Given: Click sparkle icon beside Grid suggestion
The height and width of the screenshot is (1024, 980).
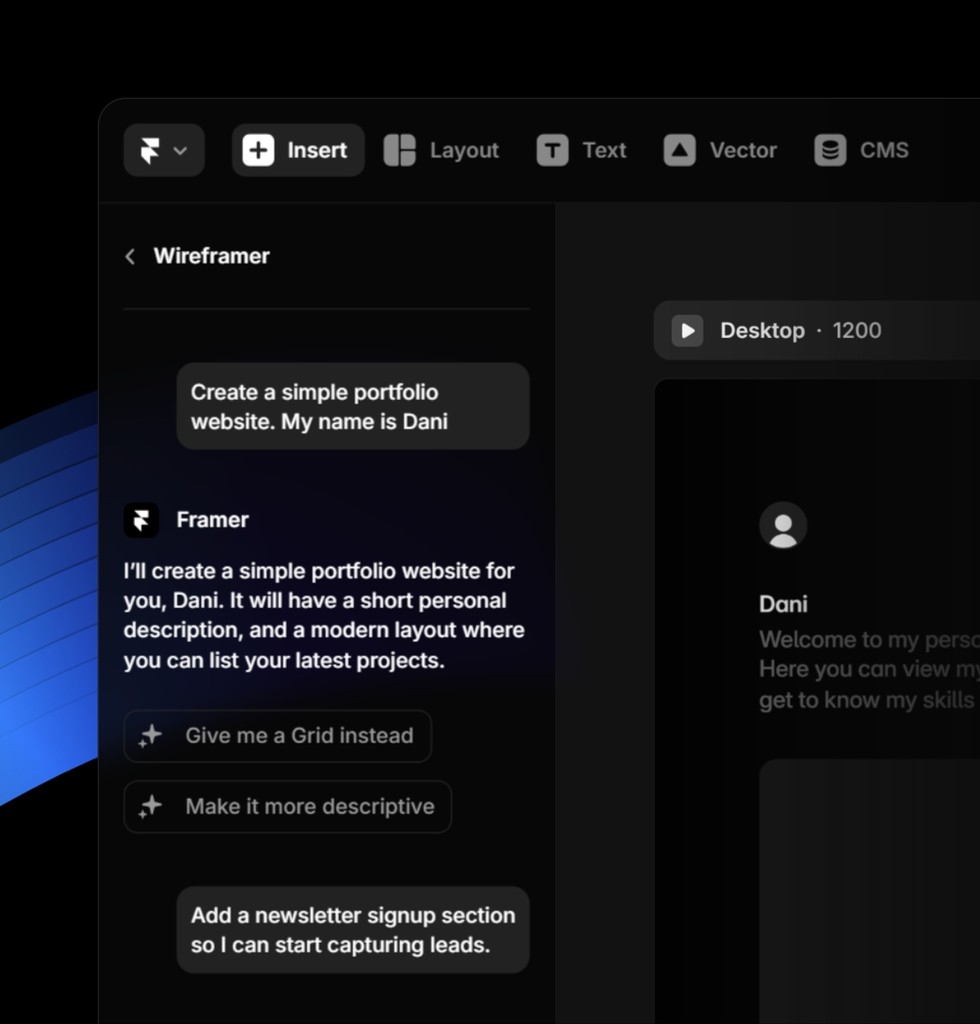Looking at the screenshot, I should click(x=150, y=736).
